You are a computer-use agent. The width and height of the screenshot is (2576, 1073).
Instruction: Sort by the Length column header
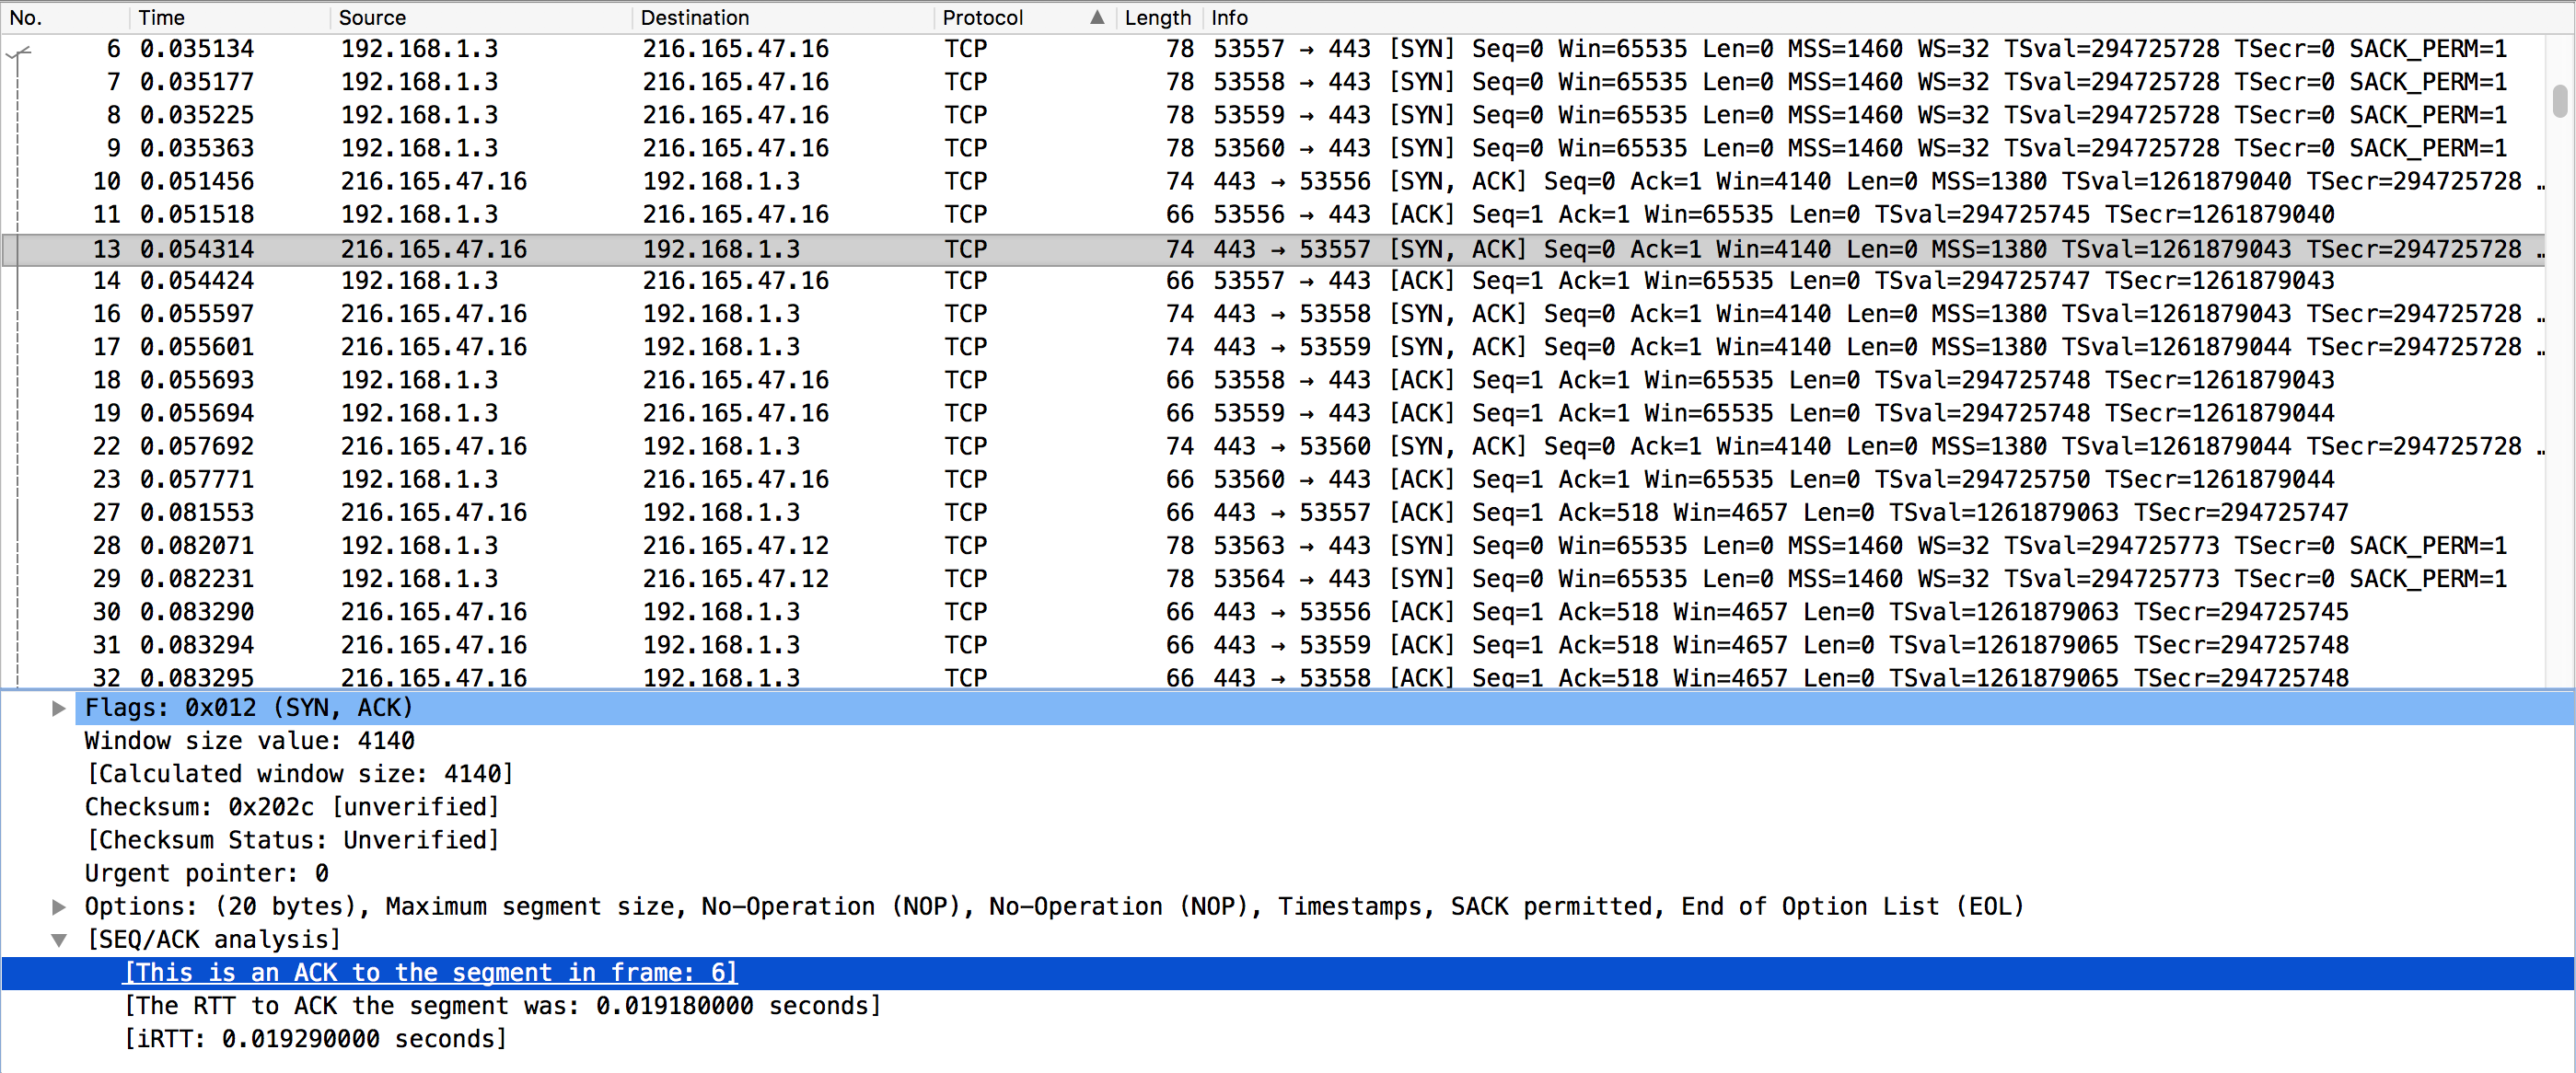point(1157,17)
